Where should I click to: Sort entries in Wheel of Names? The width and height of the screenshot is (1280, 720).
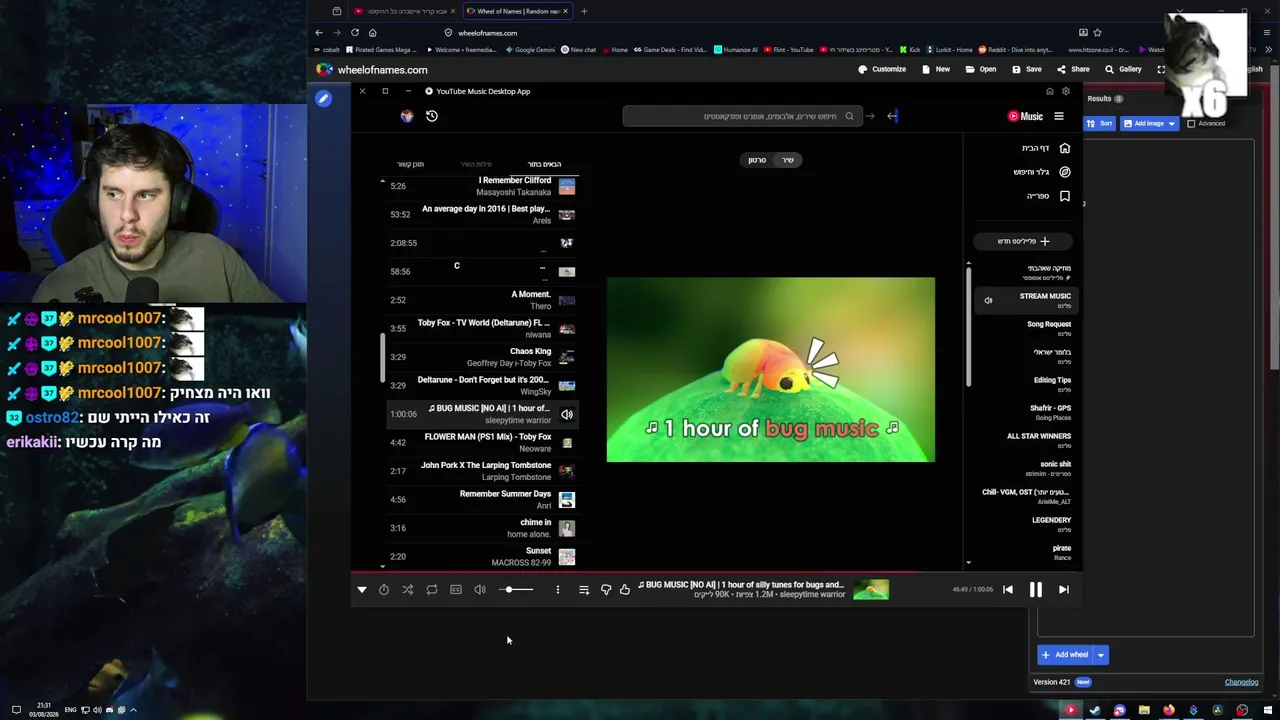pos(1101,124)
